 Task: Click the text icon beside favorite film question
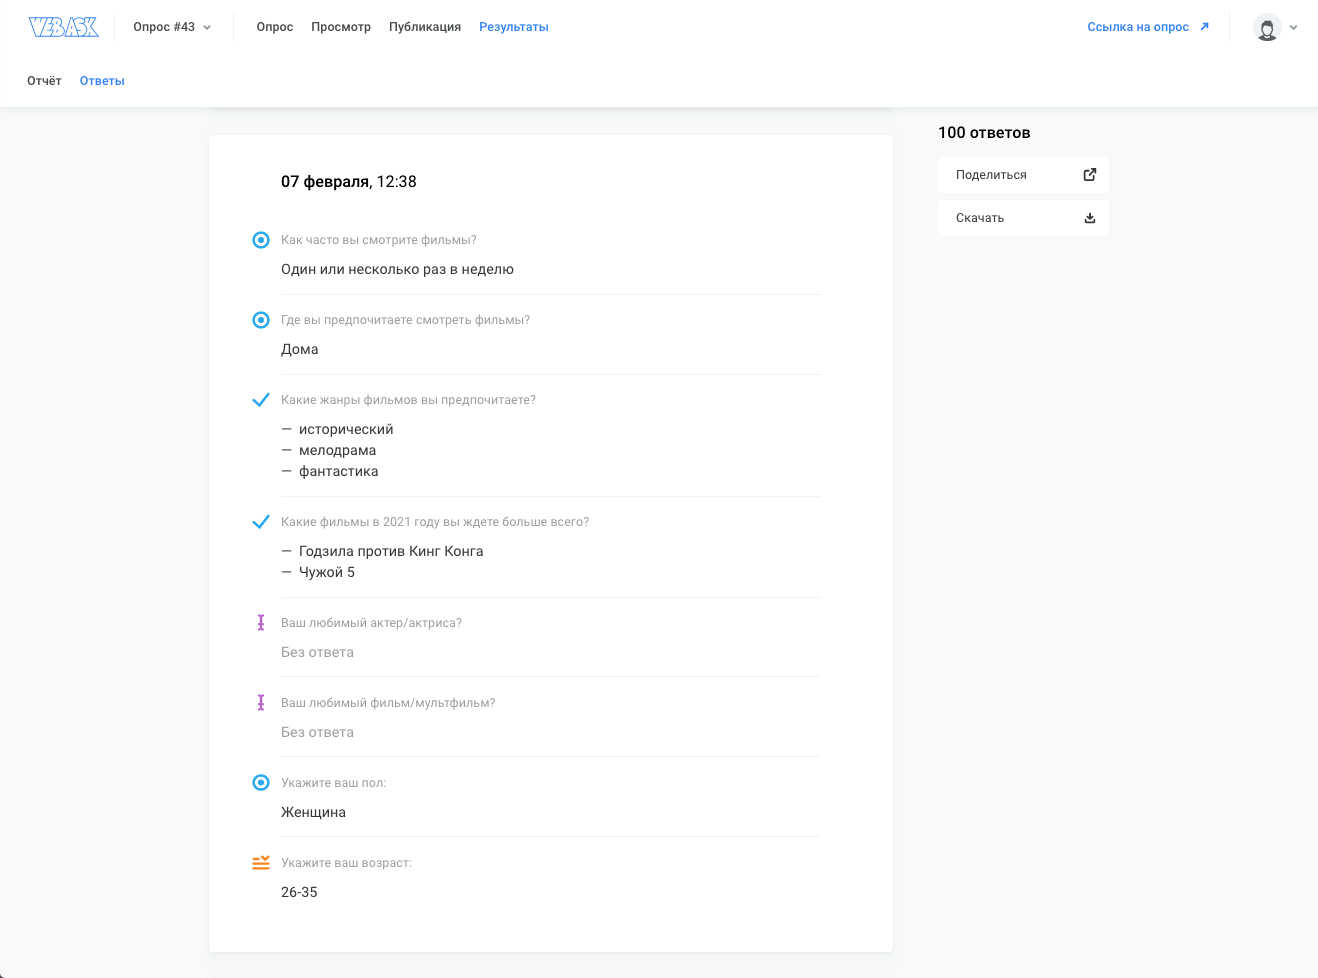click(x=261, y=703)
